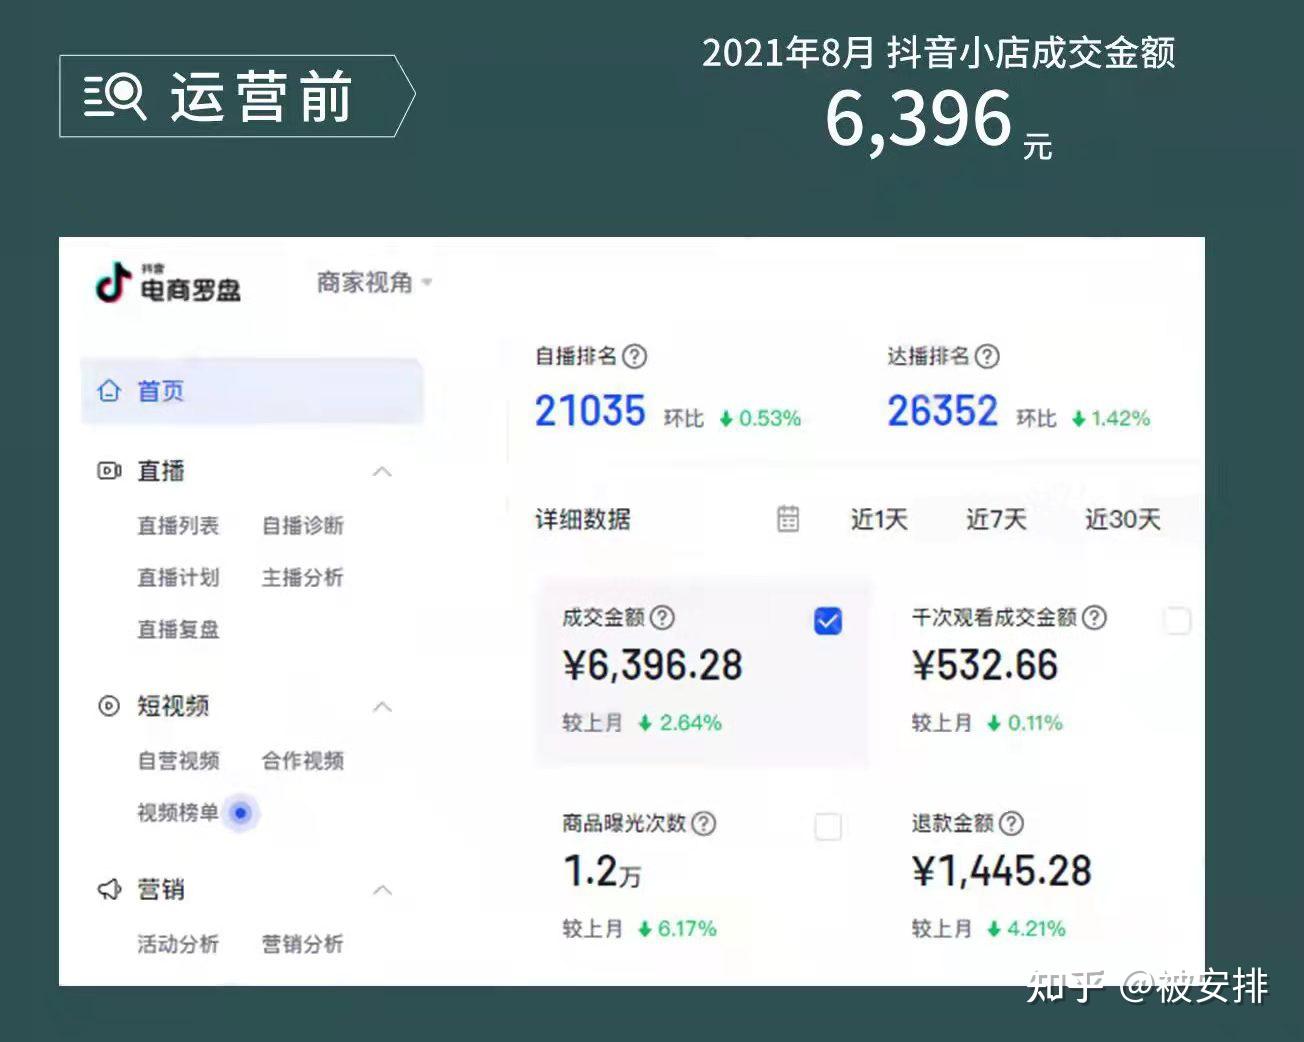Click help icon next to 退款金额
This screenshot has width=1304, height=1042.
1012,824
